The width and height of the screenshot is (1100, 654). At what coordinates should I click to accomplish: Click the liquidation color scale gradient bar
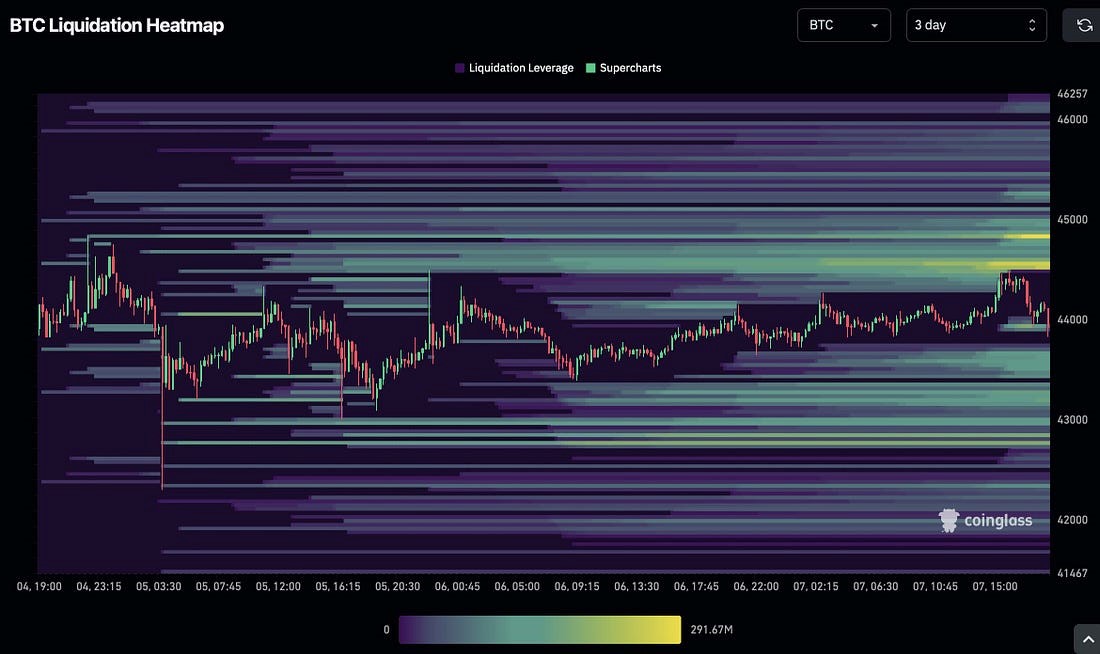point(539,629)
